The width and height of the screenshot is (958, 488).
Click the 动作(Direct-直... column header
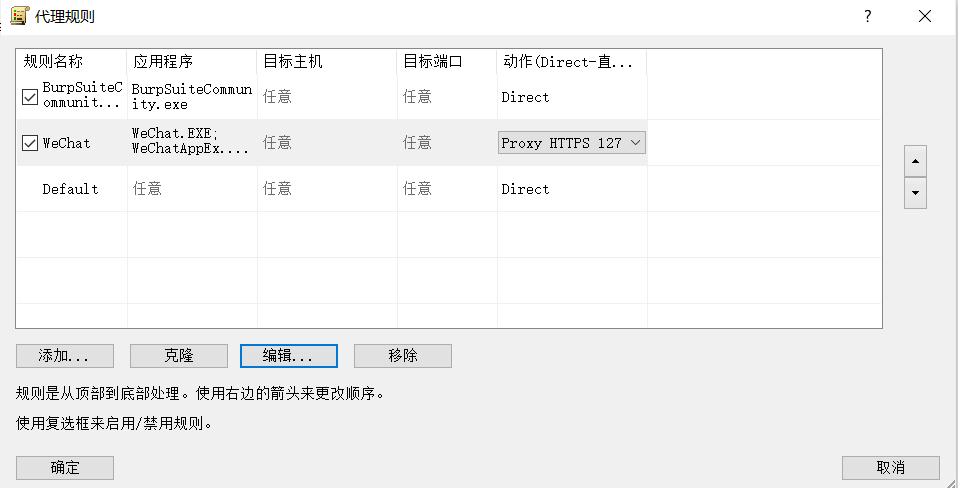pos(572,62)
